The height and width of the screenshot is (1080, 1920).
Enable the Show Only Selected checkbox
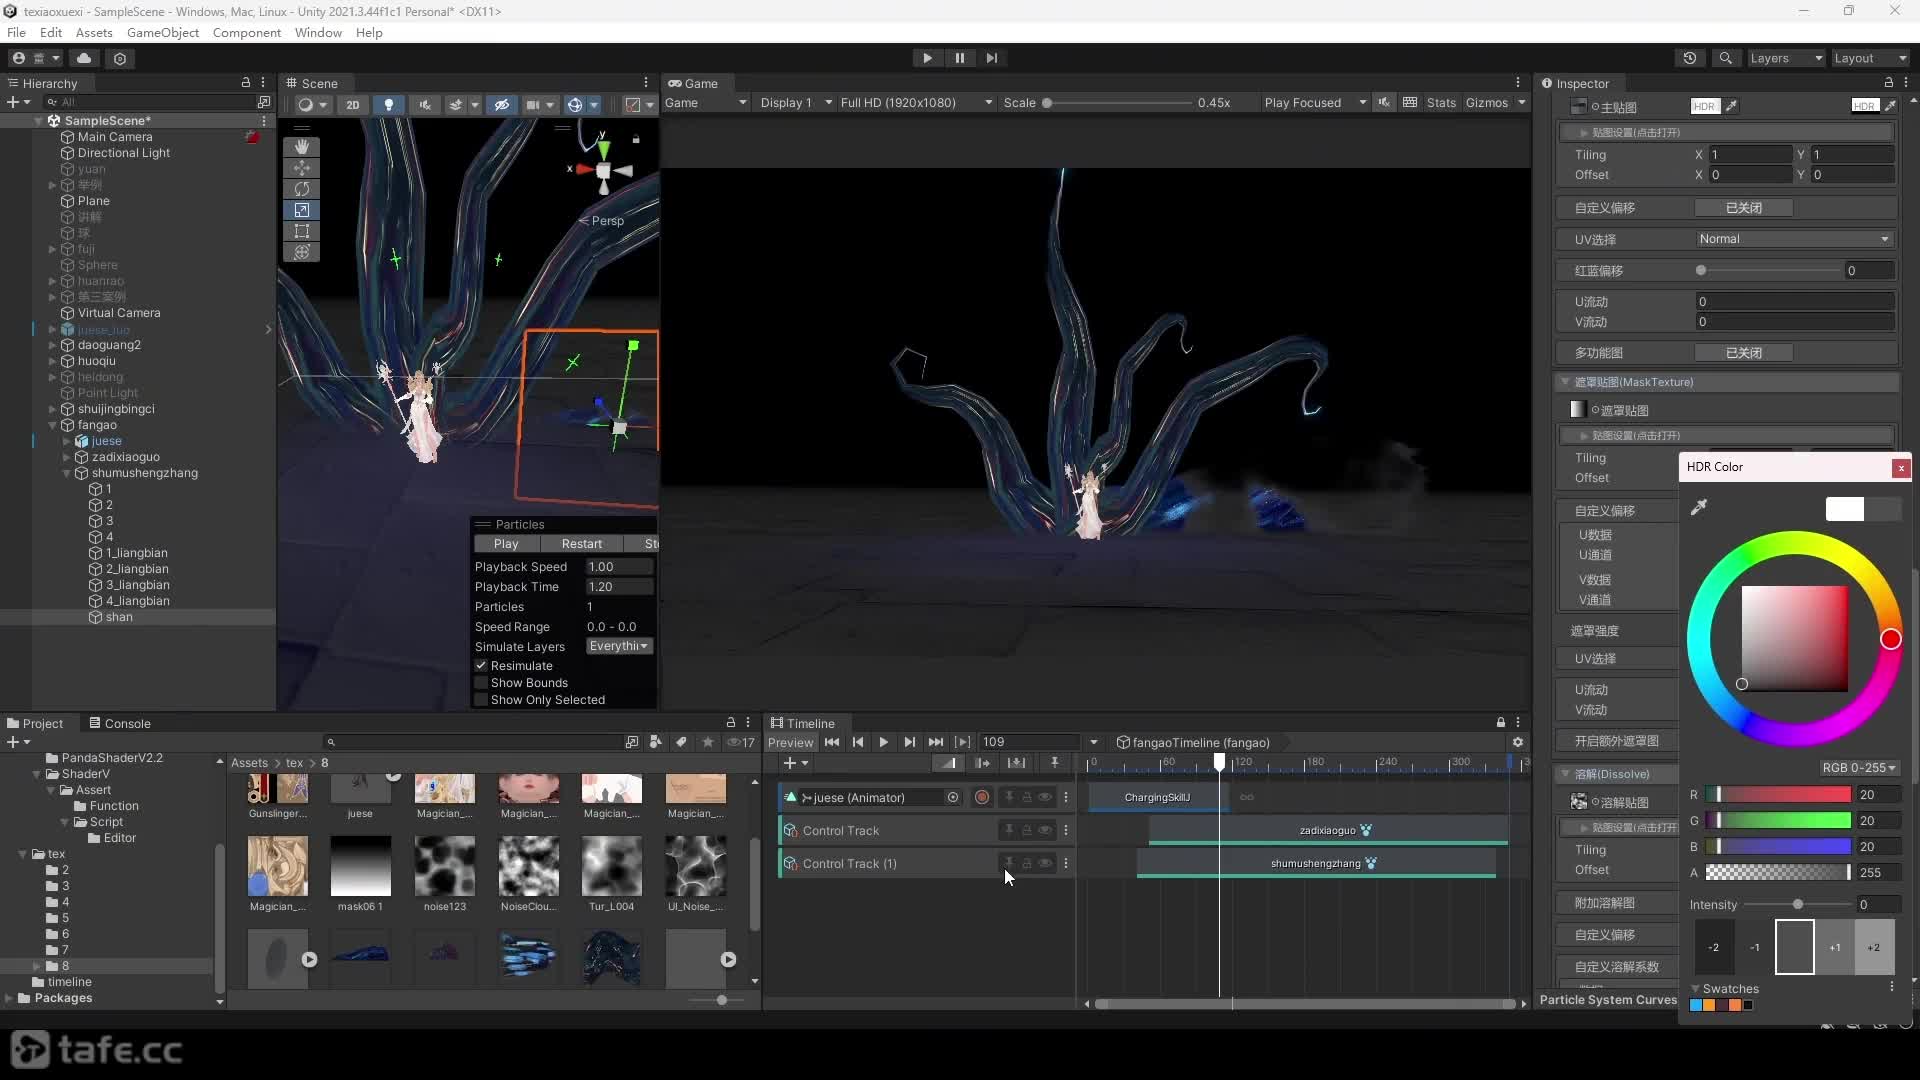[x=481, y=700]
